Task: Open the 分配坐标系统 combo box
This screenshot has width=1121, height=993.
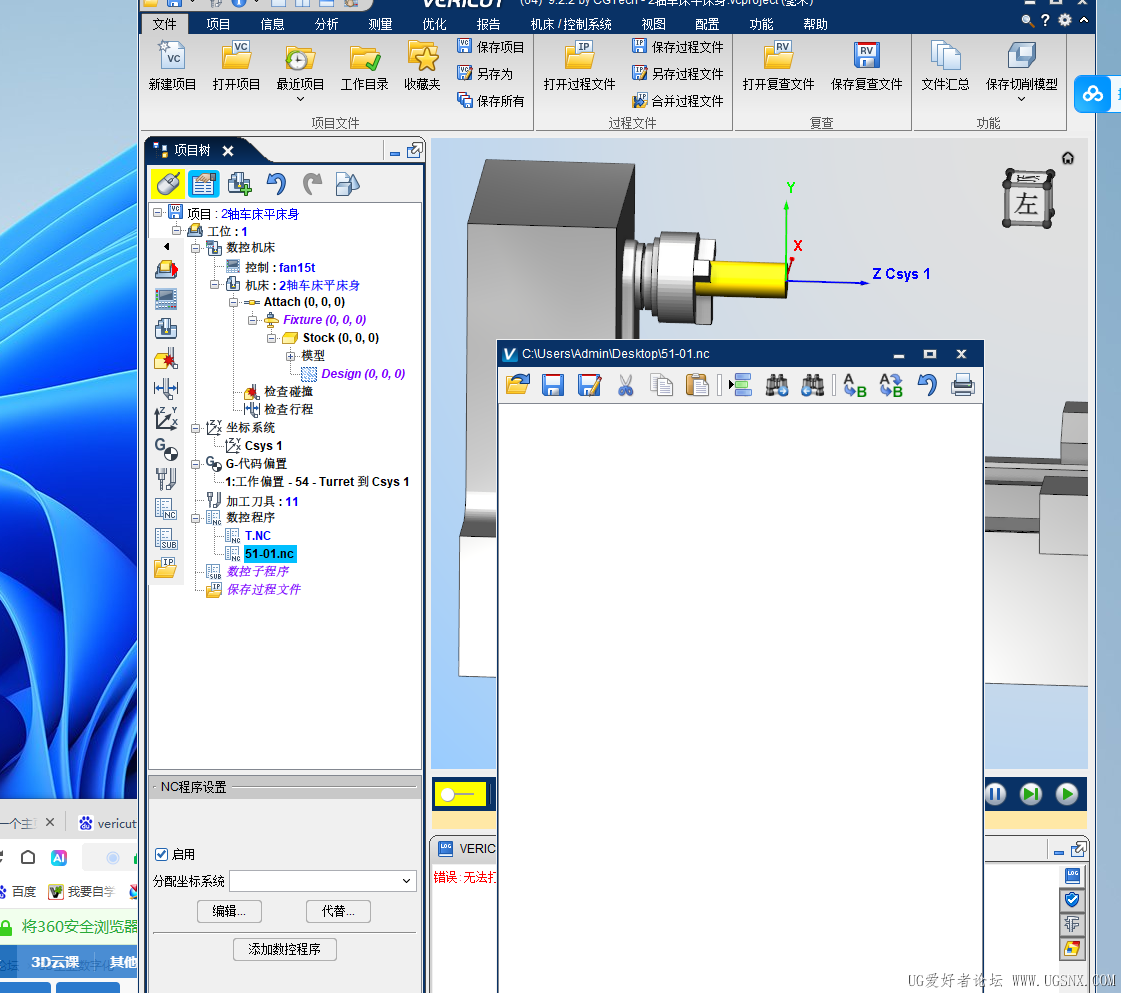Action: coord(322,881)
